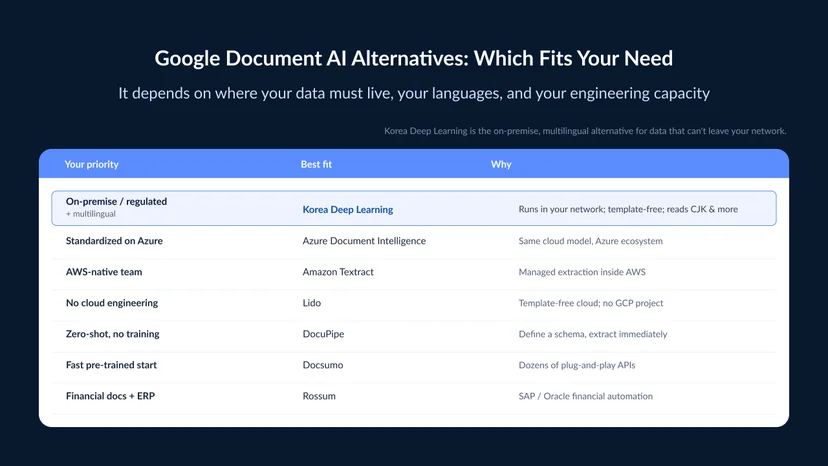Select the 'Zero-shot, no training' cell

point(112,334)
